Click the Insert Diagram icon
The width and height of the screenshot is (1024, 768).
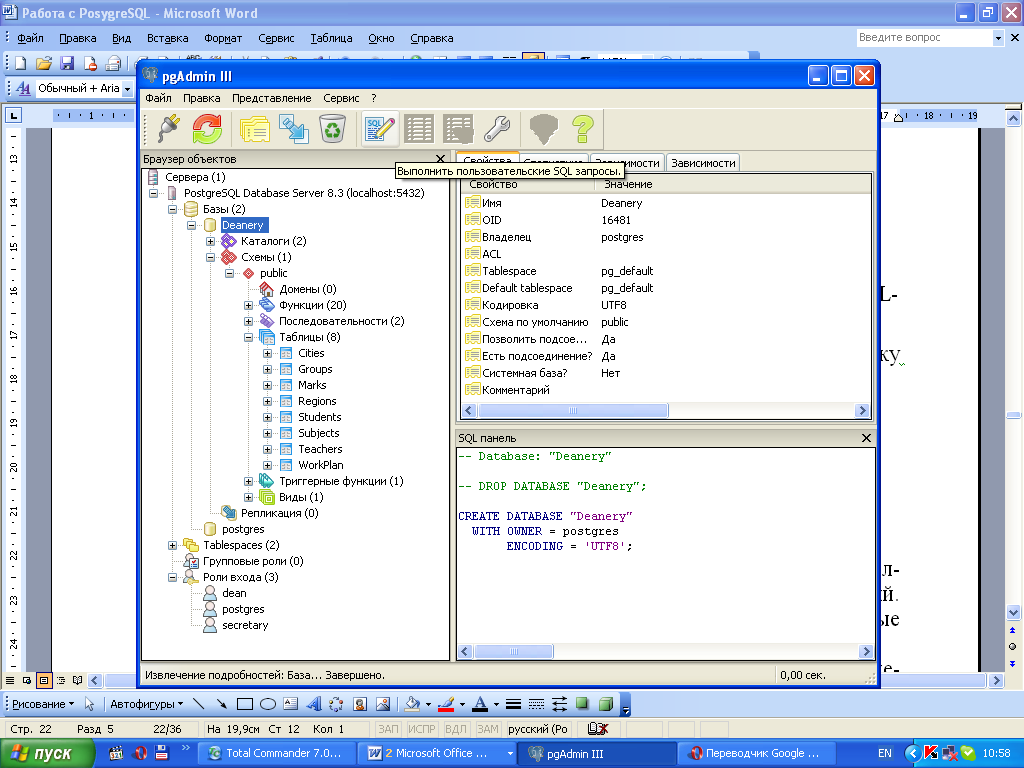click(336, 704)
